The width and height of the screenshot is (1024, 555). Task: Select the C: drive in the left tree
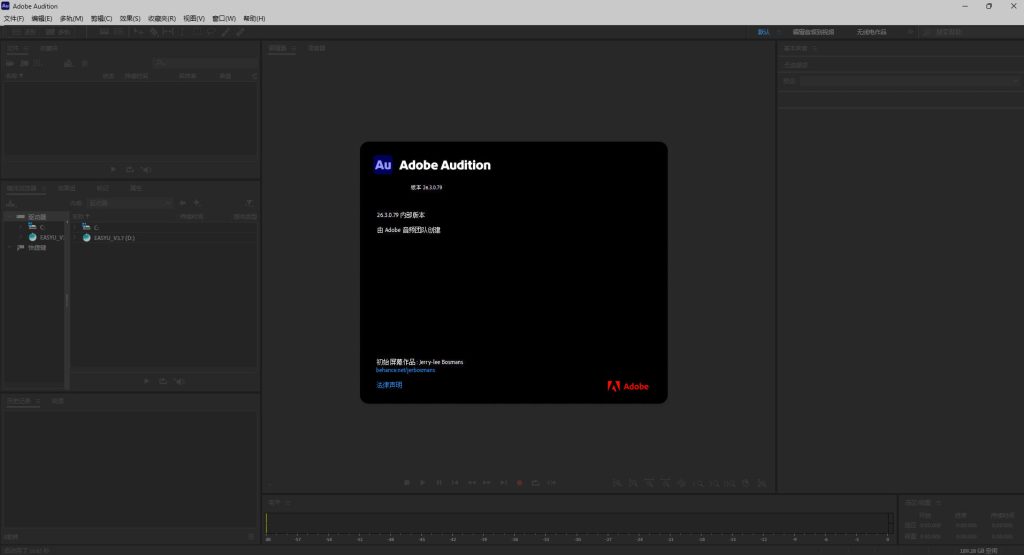click(x=37, y=227)
